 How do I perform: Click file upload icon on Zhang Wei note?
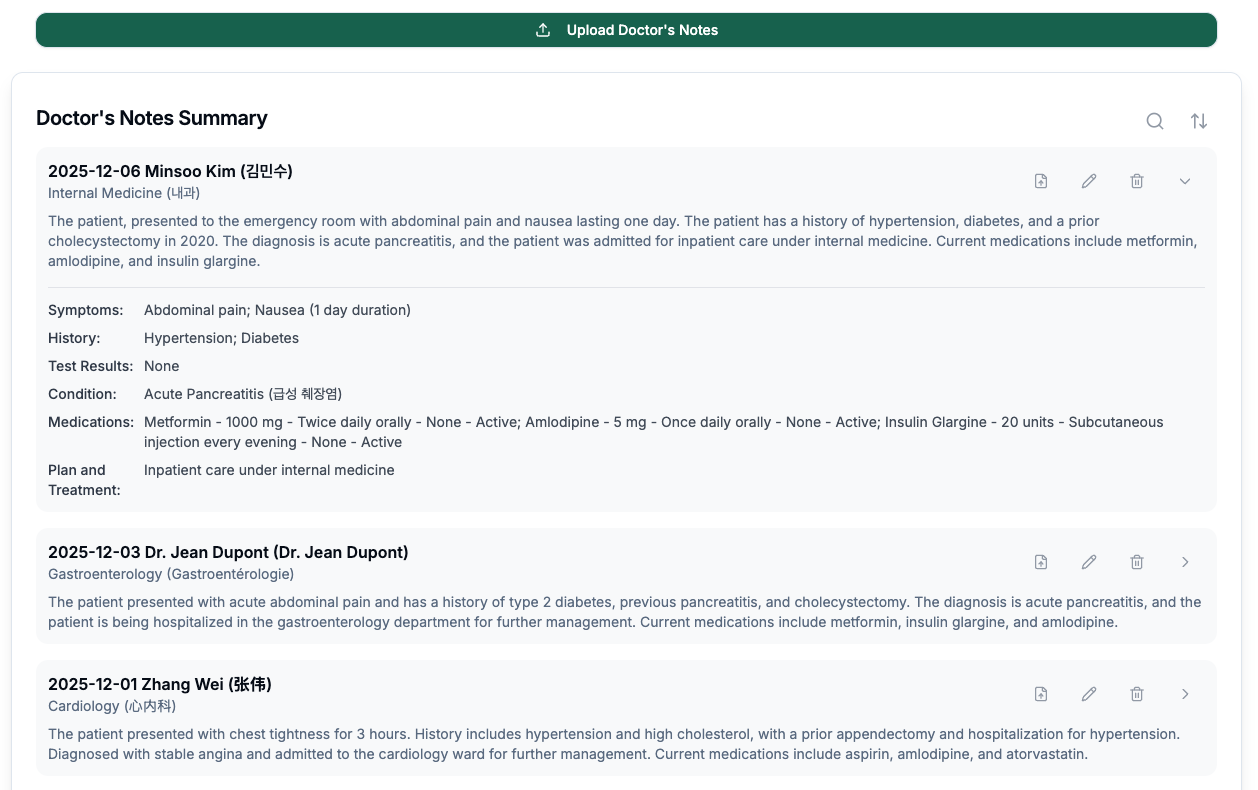(x=1041, y=694)
